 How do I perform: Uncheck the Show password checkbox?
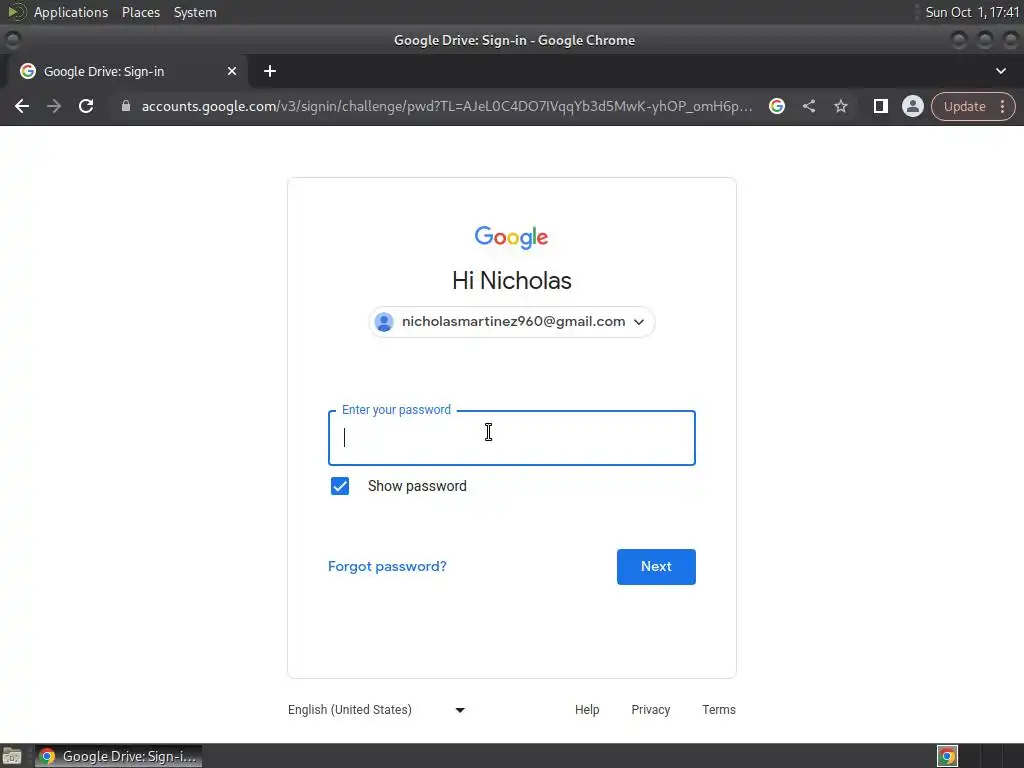(340, 486)
